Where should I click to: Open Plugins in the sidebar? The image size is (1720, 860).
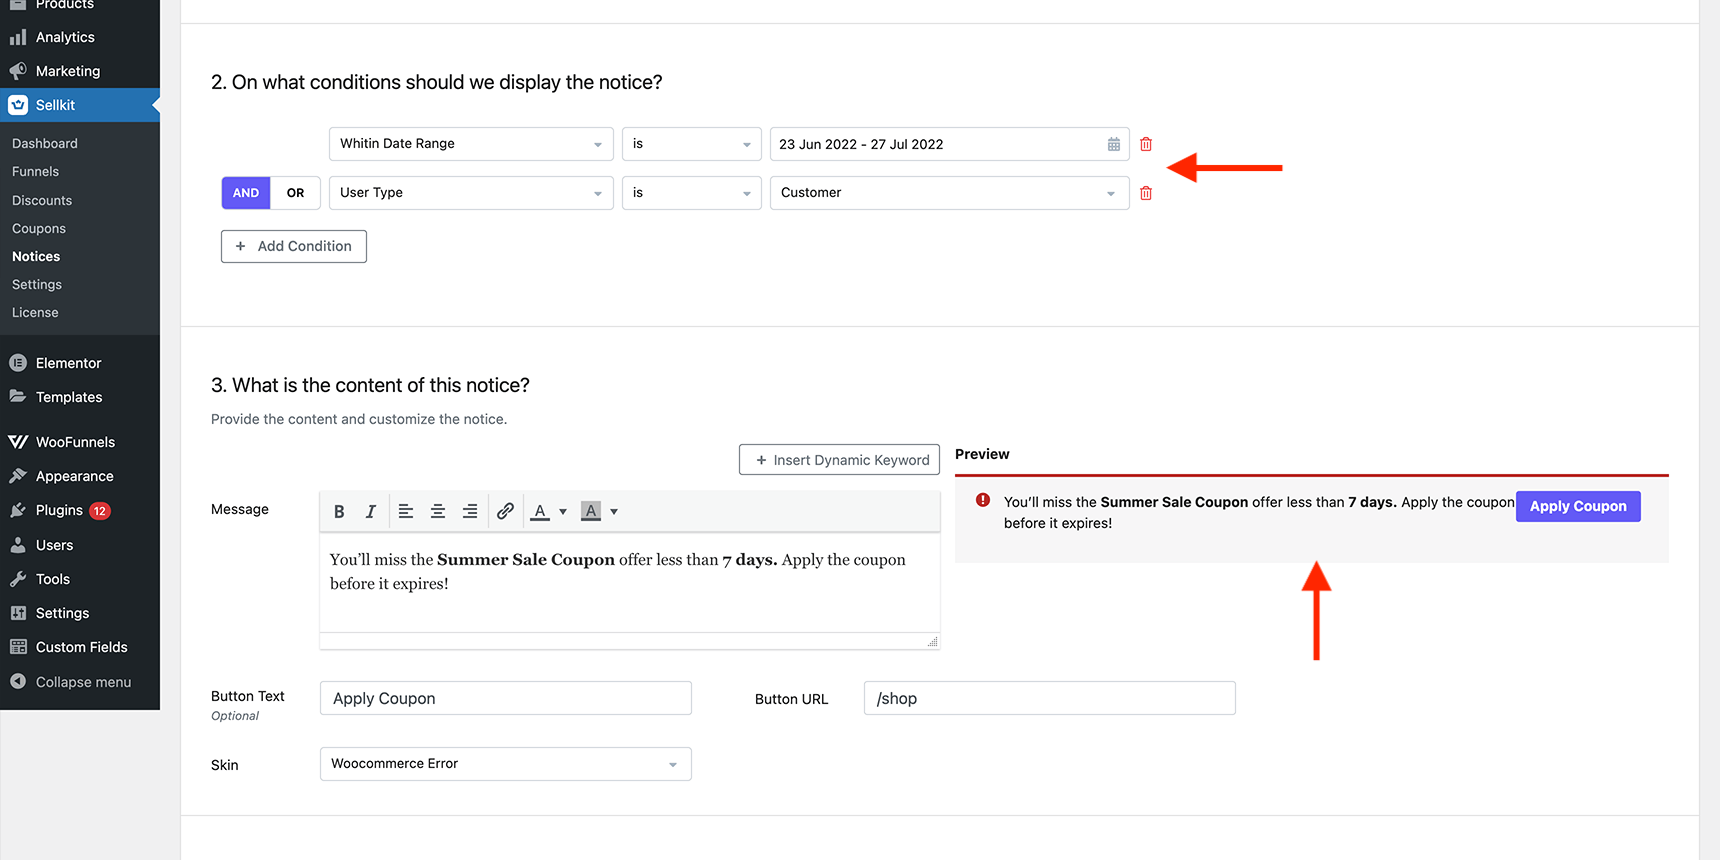80,510
